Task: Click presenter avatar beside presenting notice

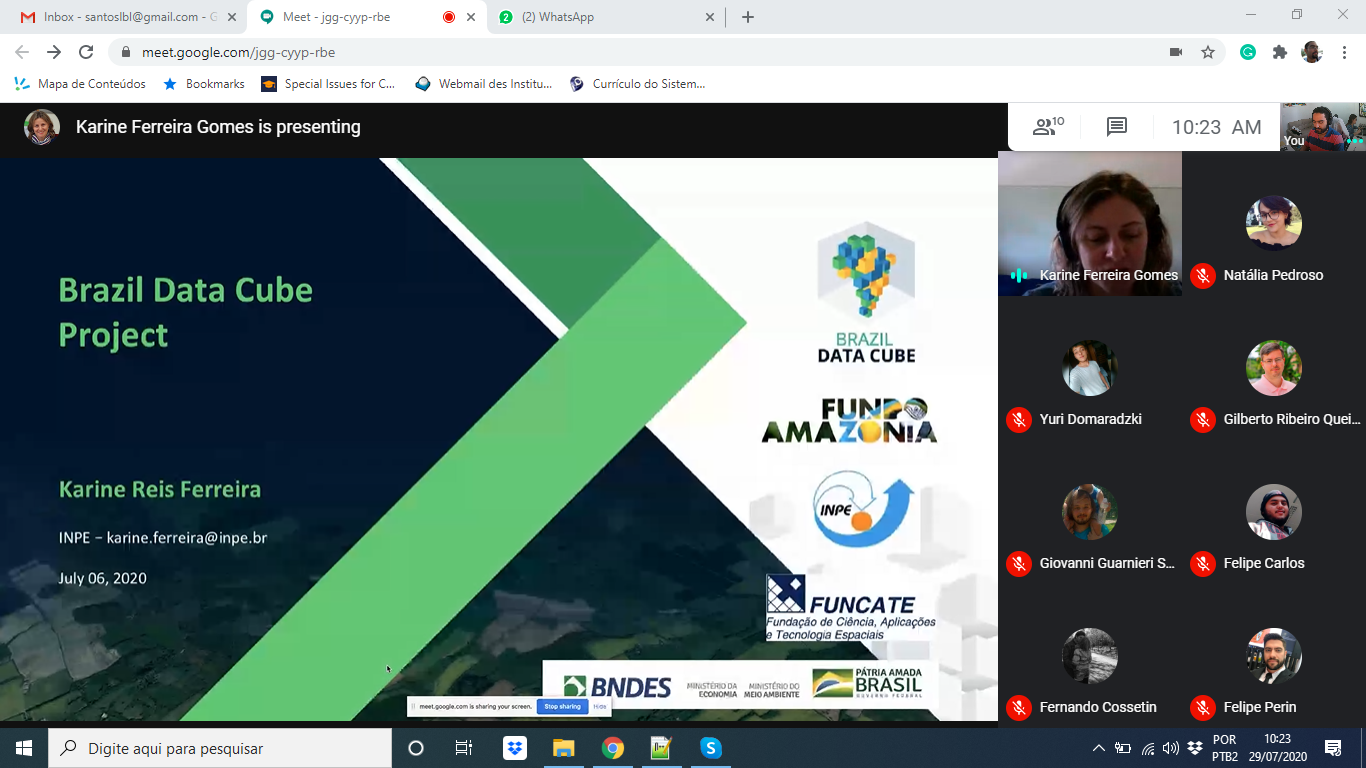Action: [42, 127]
